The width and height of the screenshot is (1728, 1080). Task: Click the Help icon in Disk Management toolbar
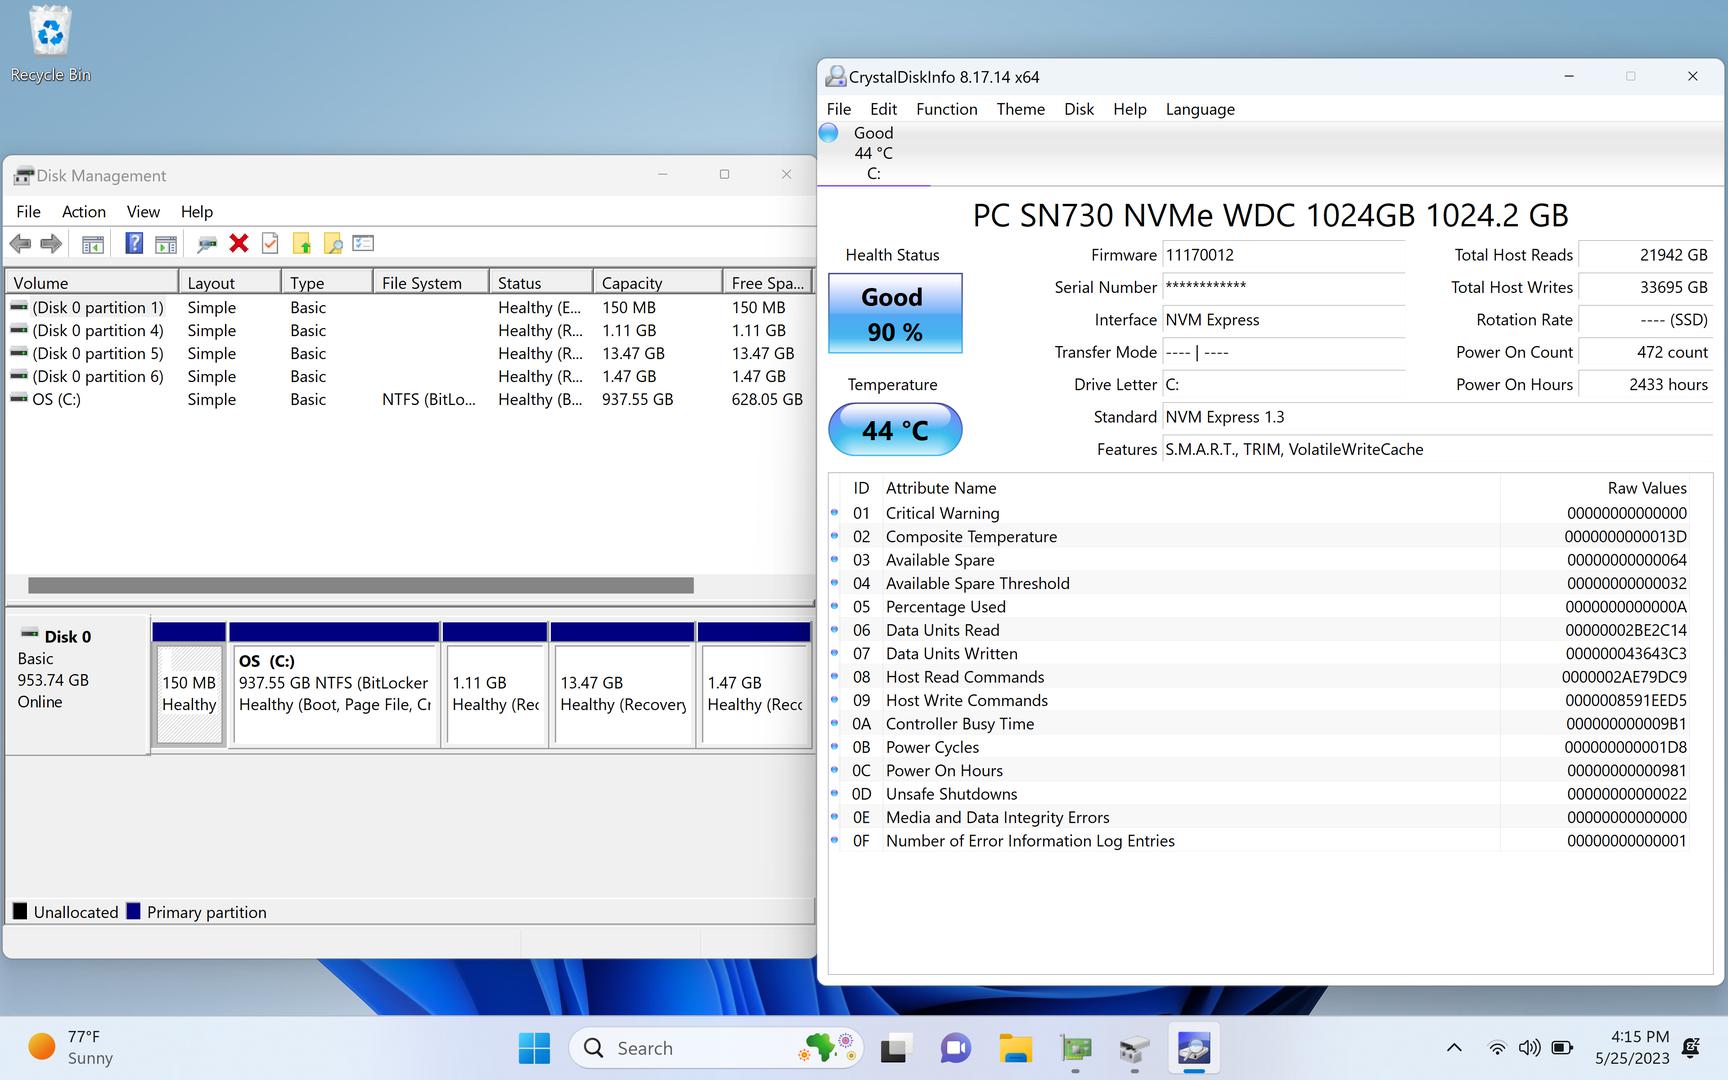coord(134,243)
